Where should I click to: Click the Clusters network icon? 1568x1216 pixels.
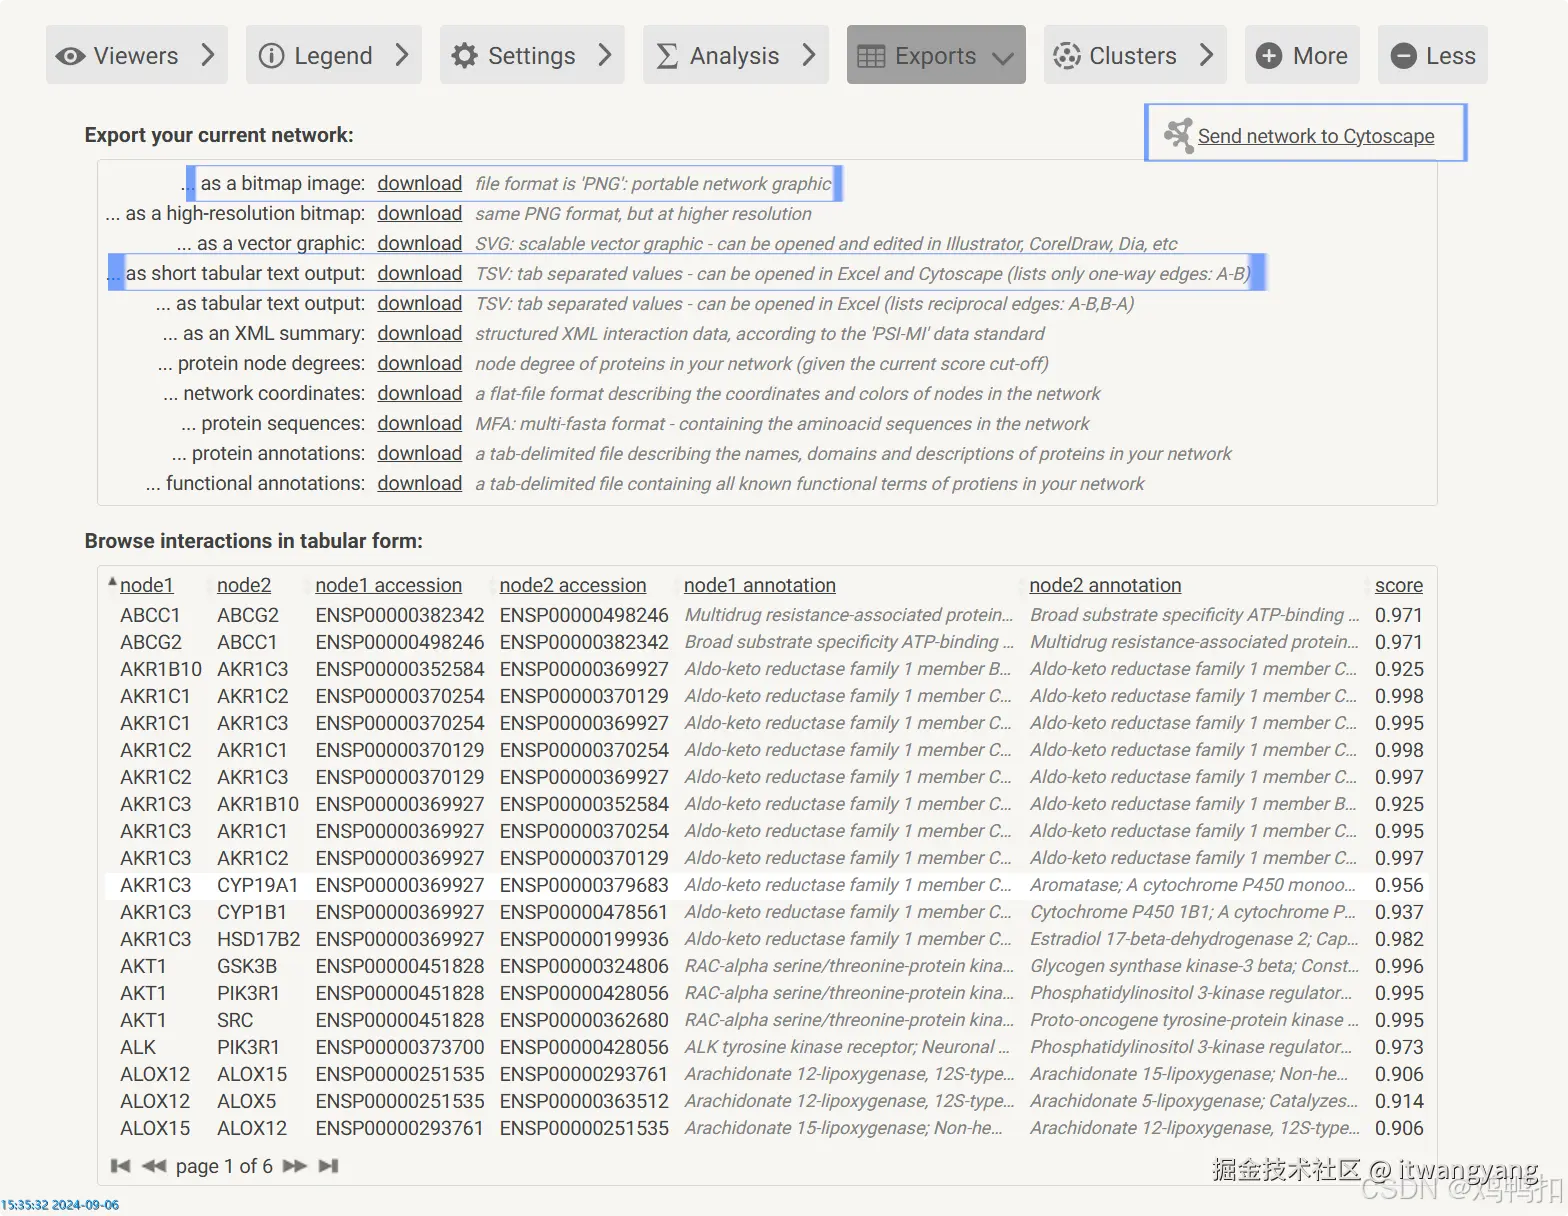(x=1067, y=55)
